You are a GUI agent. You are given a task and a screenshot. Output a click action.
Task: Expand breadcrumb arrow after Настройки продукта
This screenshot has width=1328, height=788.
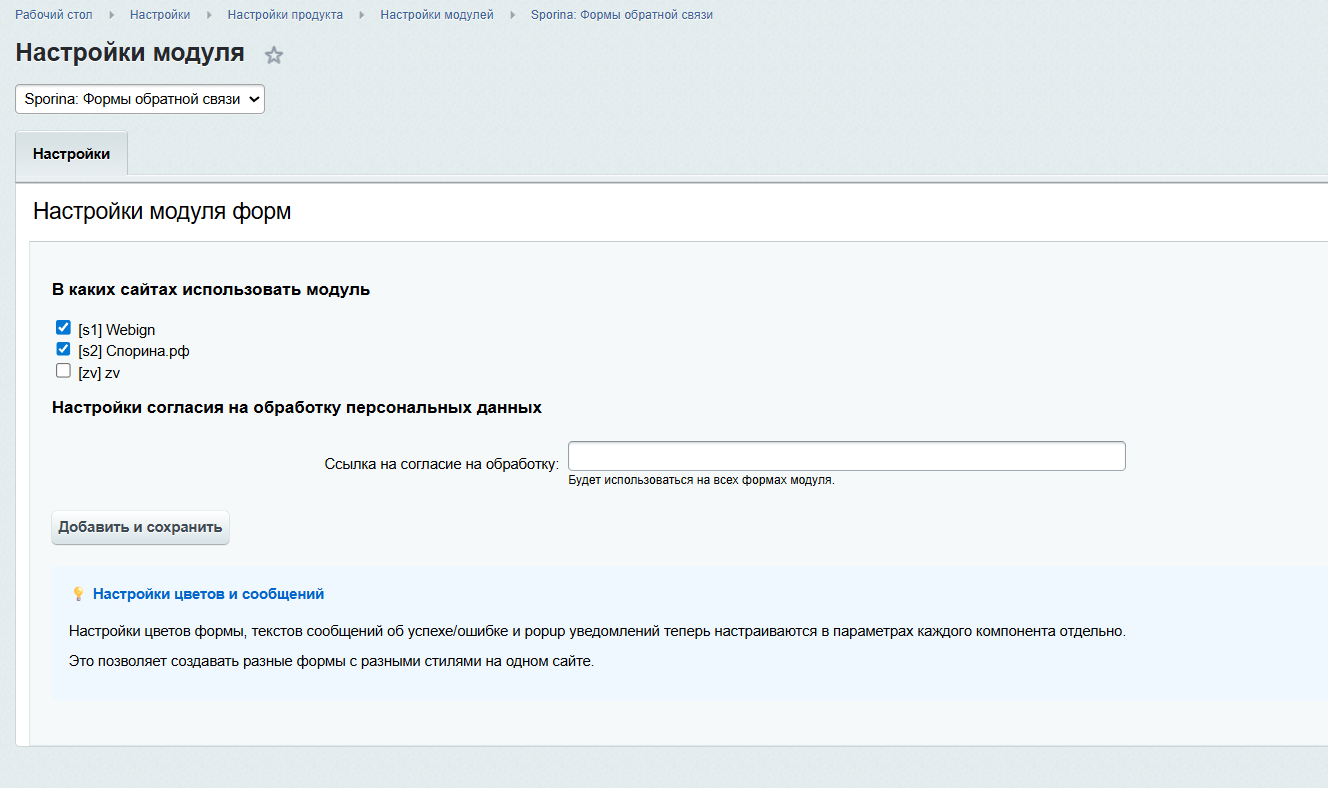point(362,15)
